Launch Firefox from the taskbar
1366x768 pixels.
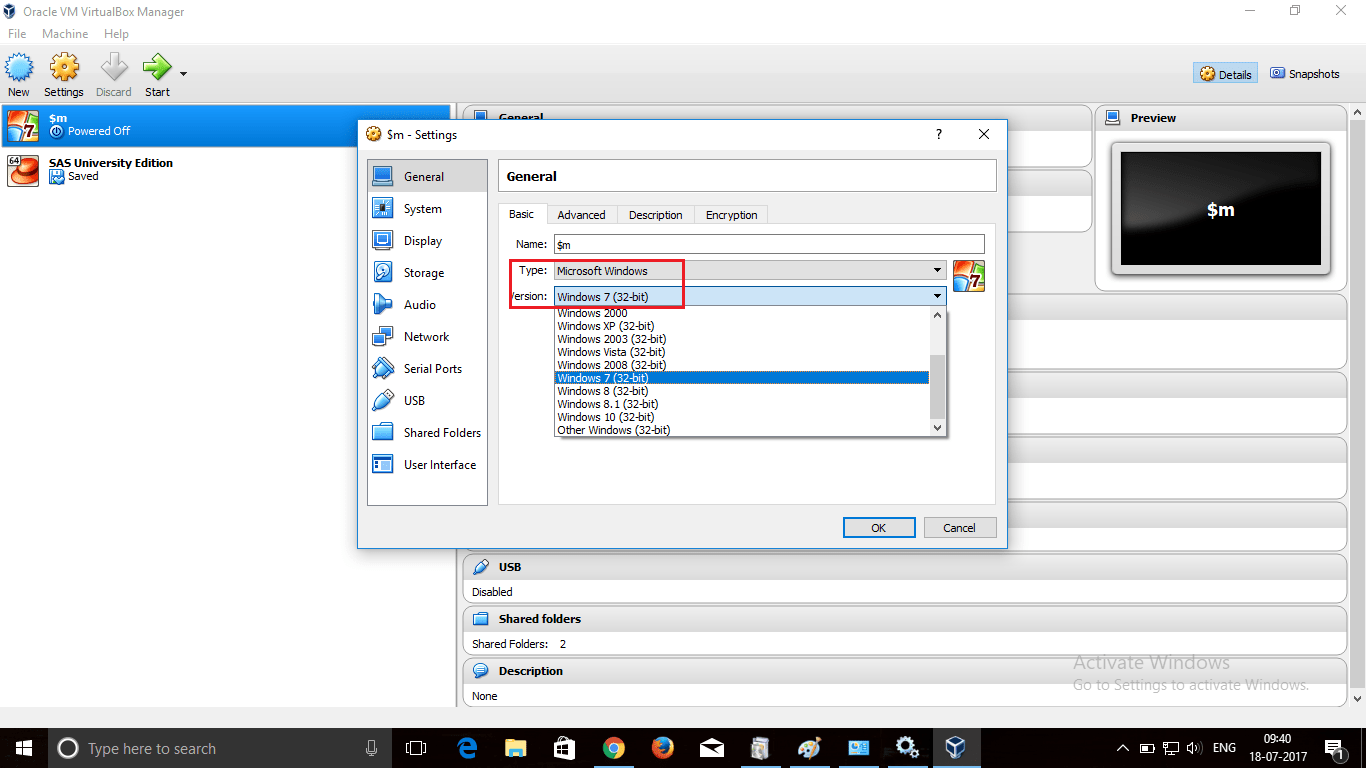click(663, 748)
